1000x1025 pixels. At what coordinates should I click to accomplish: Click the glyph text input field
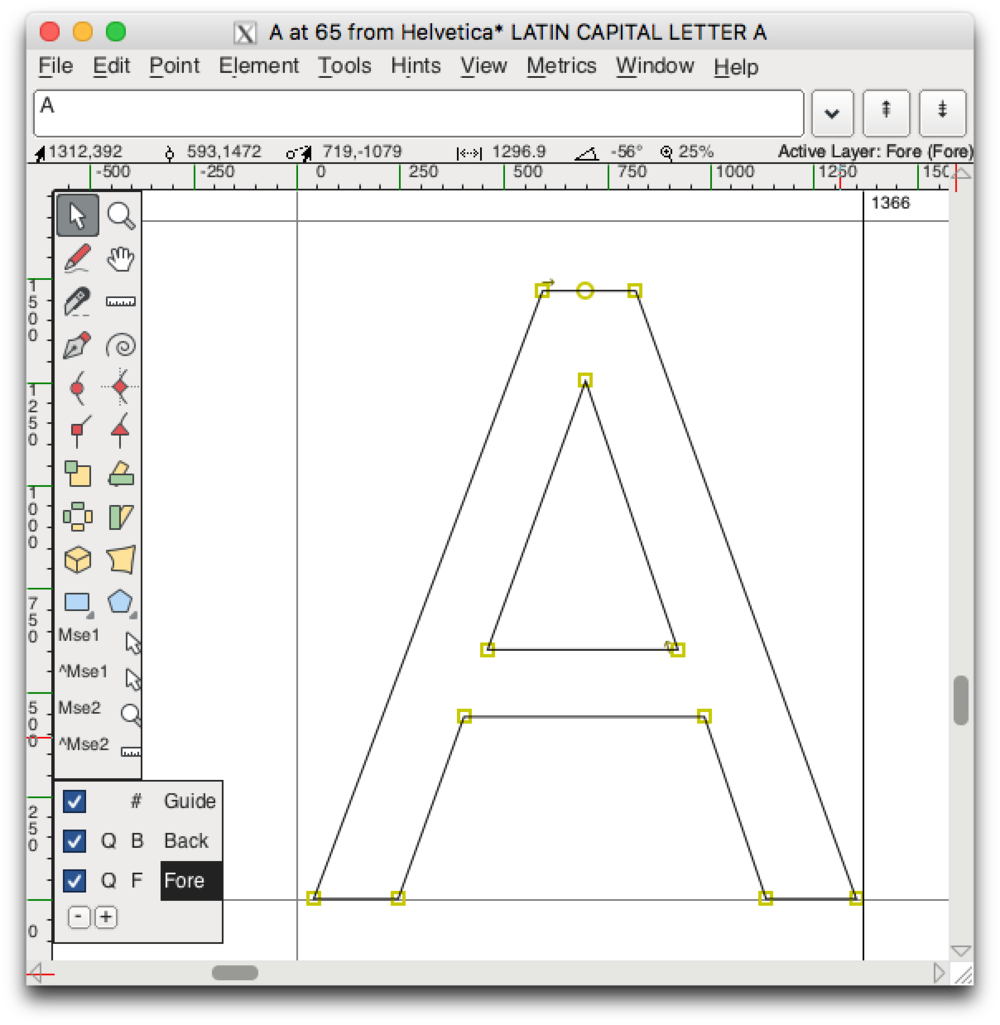point(418,113)
